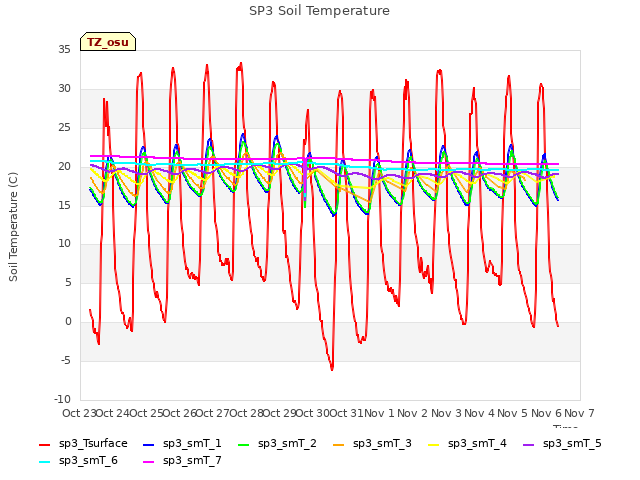Click cyan sp3_smT_6 legend swatch
The width and height of the screenshot is (640, 480).
point(44,462)
